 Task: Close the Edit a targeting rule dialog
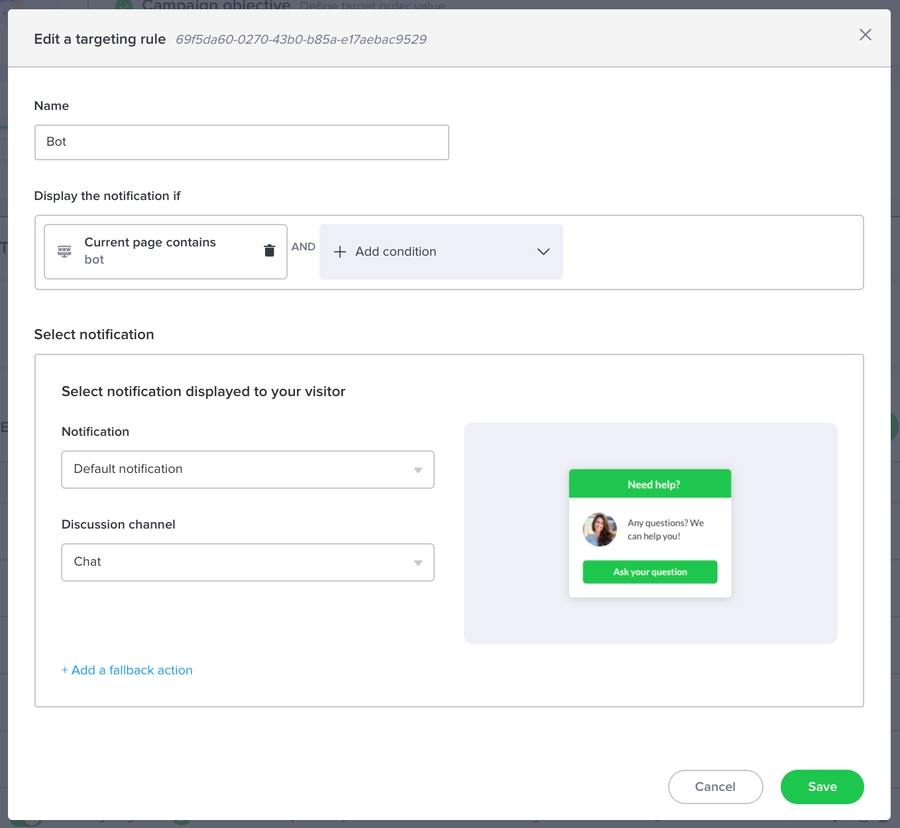click(865, 34)
